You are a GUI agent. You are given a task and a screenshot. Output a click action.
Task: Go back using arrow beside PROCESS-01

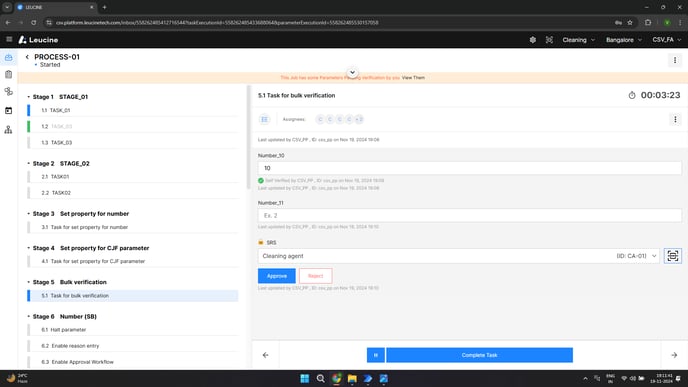click(27, 57)
